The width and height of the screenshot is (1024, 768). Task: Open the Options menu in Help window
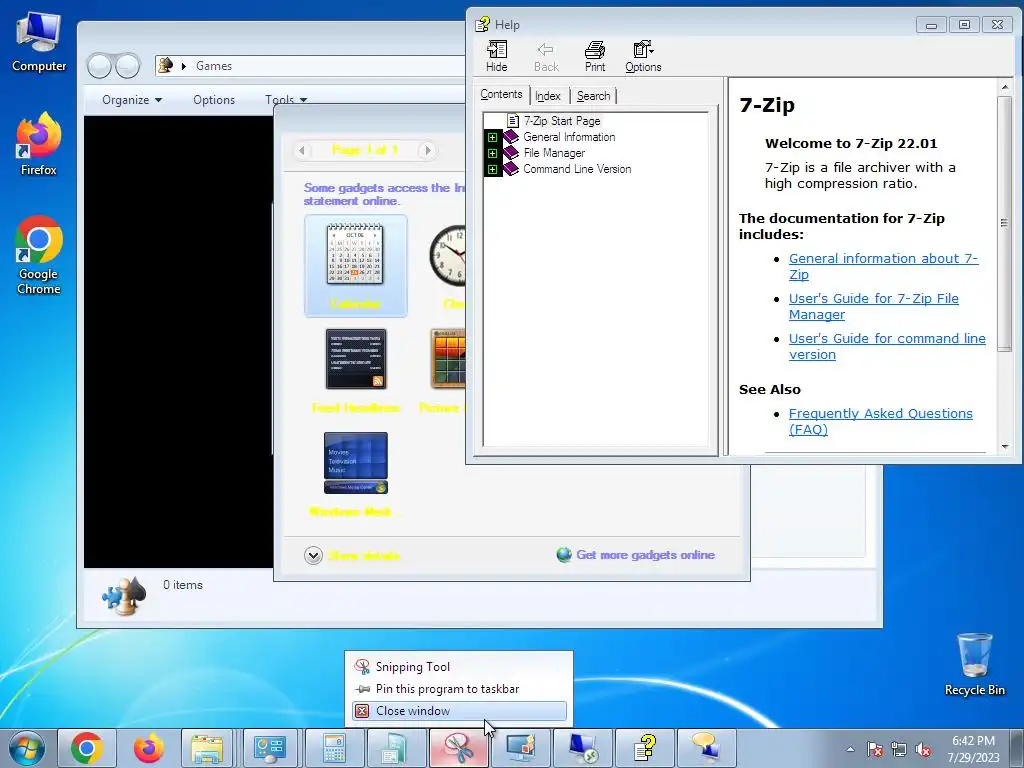(x=643, y=57)
